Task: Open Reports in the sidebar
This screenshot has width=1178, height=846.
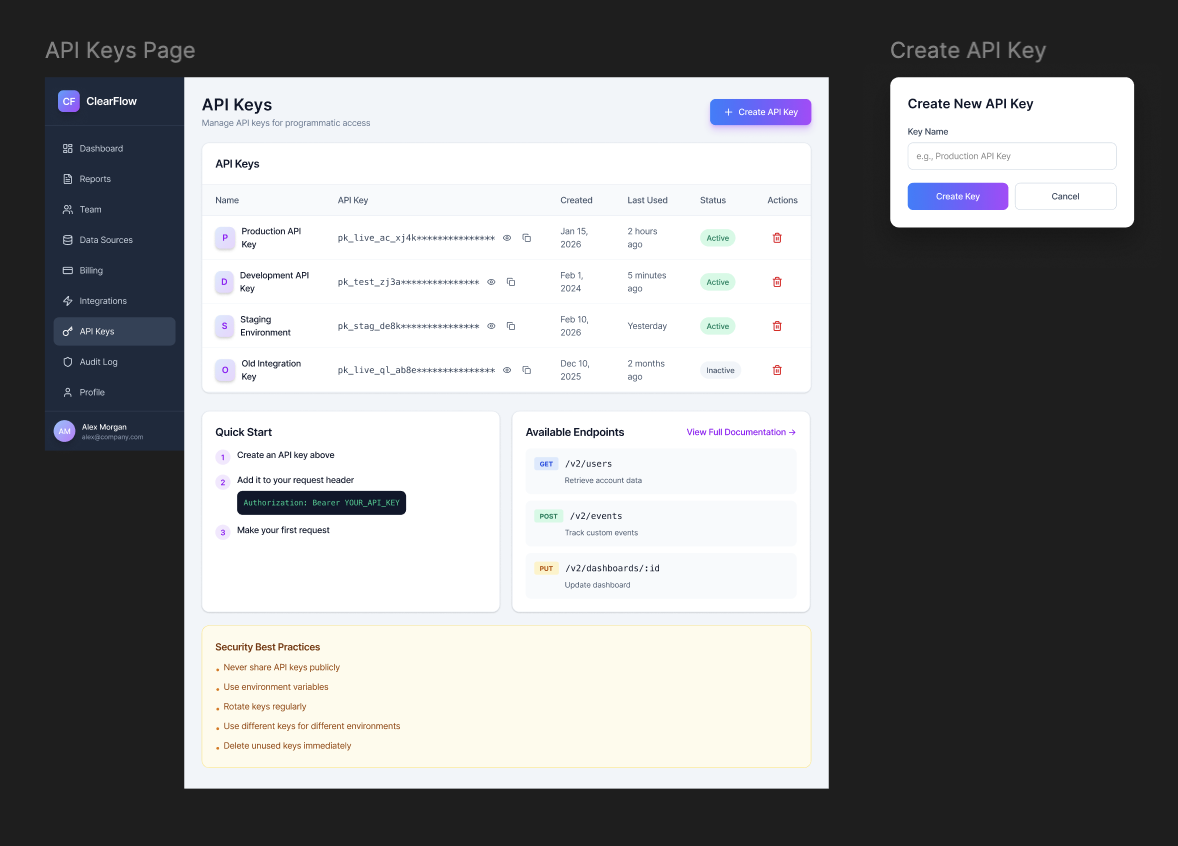Action: tap(114, 179)
